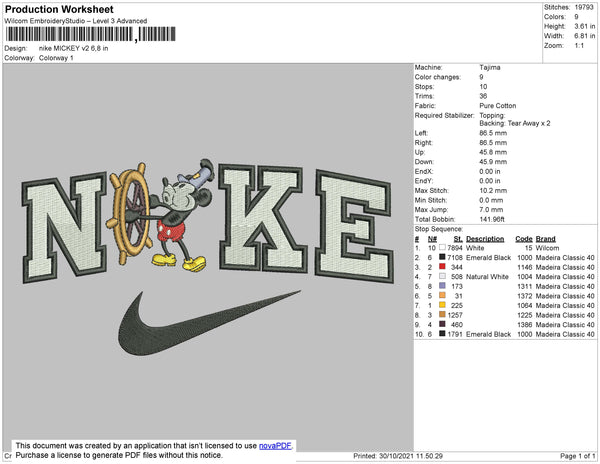Click the Nike swoosh in the design preview
Image resolution: width=600 pixels, height=464 pixels.
point(209,324)
